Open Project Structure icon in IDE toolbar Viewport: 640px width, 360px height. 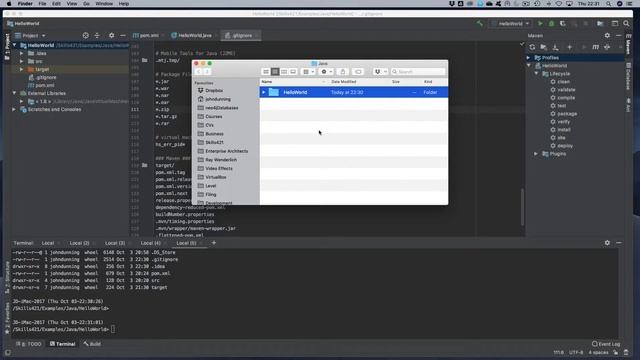600,24
